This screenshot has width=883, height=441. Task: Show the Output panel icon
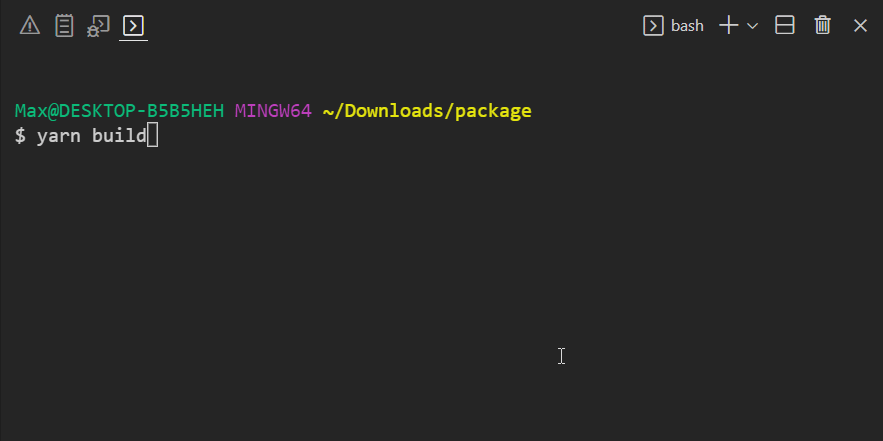pyautogui.click(x=64, y=26)
